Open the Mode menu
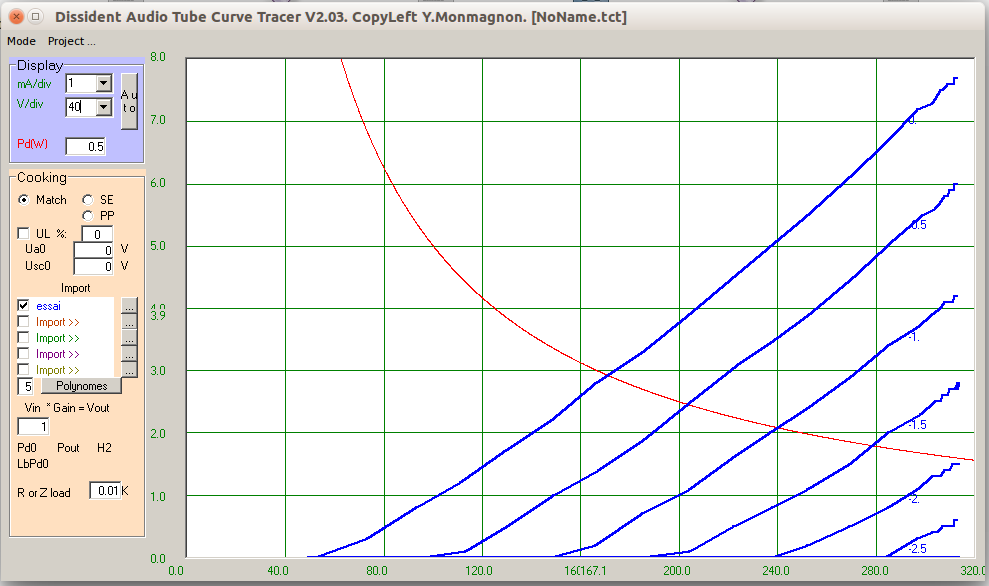Image resolution: width=989 pixels, height=586 pixels. tap(21, 41)
